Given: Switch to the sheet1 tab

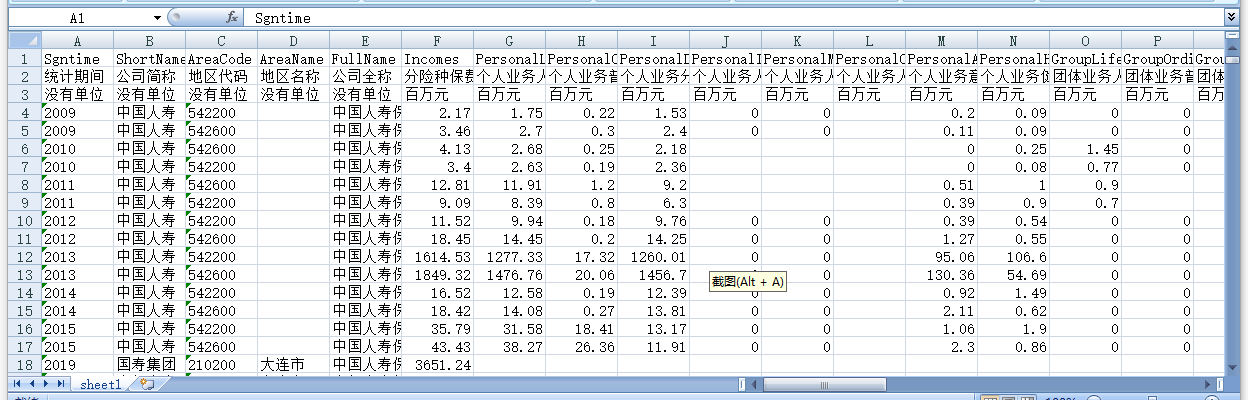Looking at the screenshot, I should click(101, 384).
